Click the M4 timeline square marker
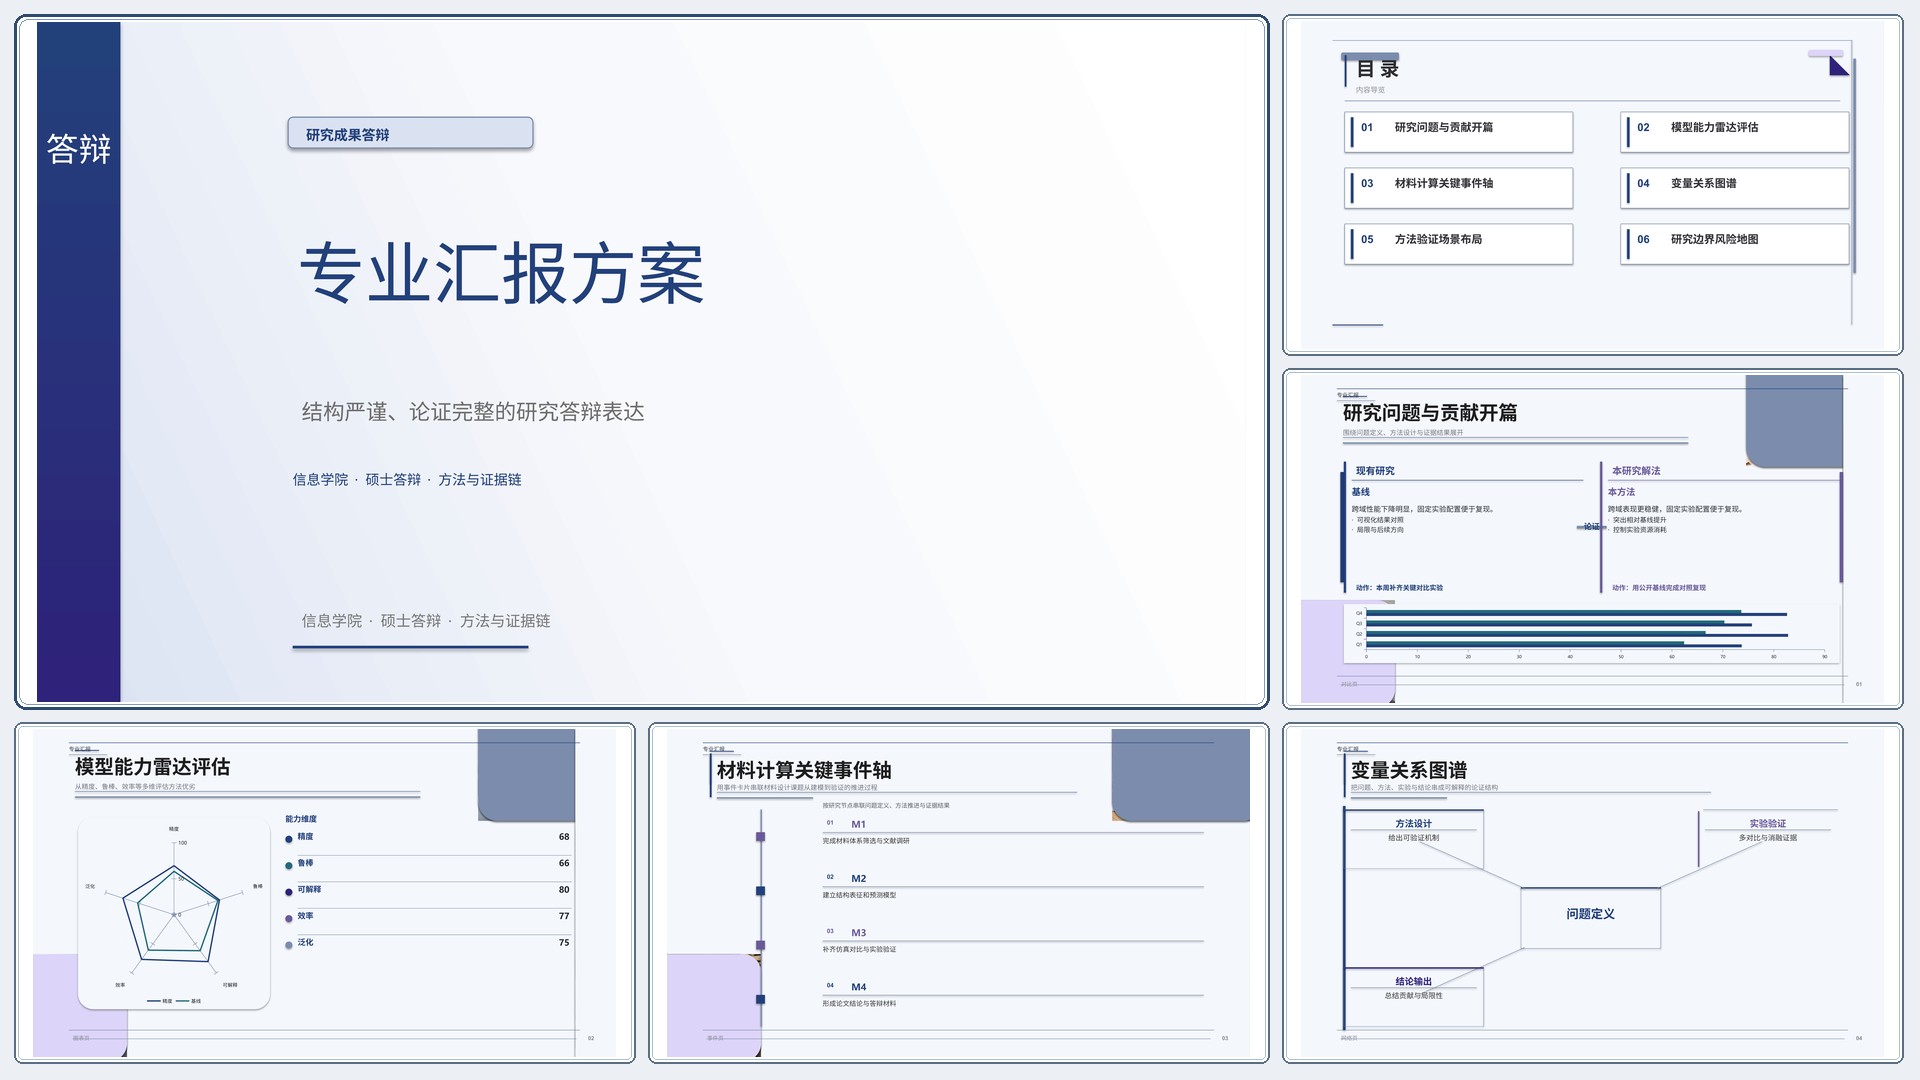The image size is (1920, 1080). pyautogui.click(x=761, y=999)
